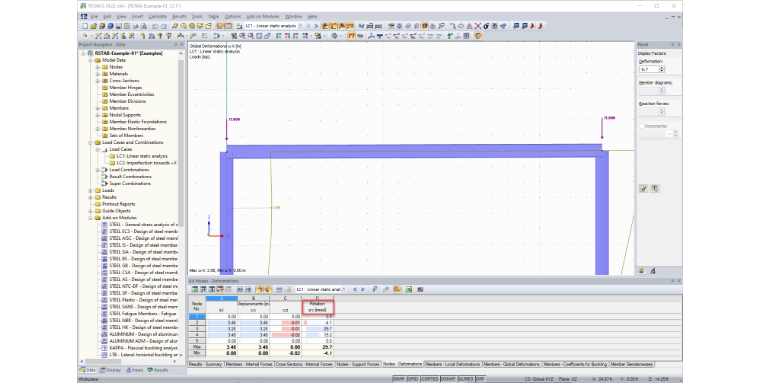Toggle the GLINES status bar button
This screenshot has height=383, width=760.
466,379
